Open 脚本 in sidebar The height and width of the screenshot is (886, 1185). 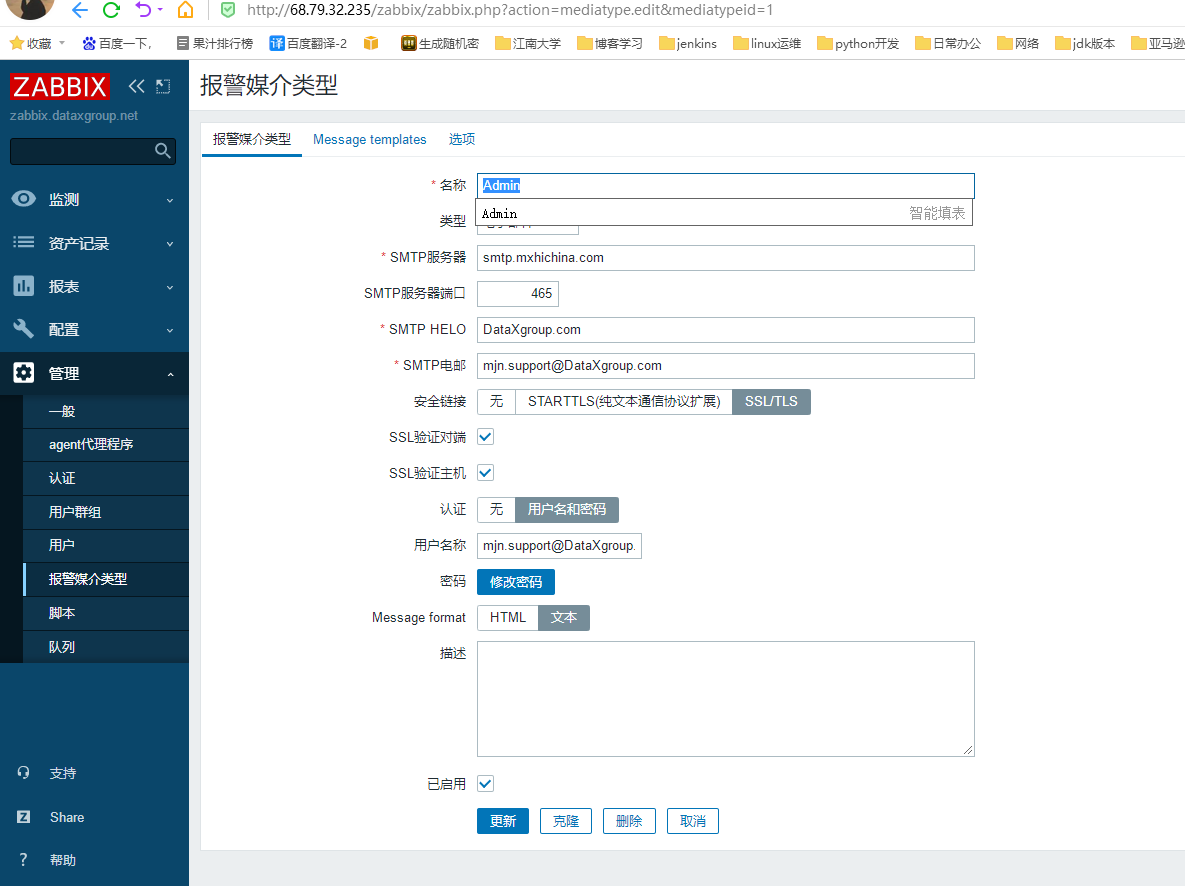[x=106, y=613]
